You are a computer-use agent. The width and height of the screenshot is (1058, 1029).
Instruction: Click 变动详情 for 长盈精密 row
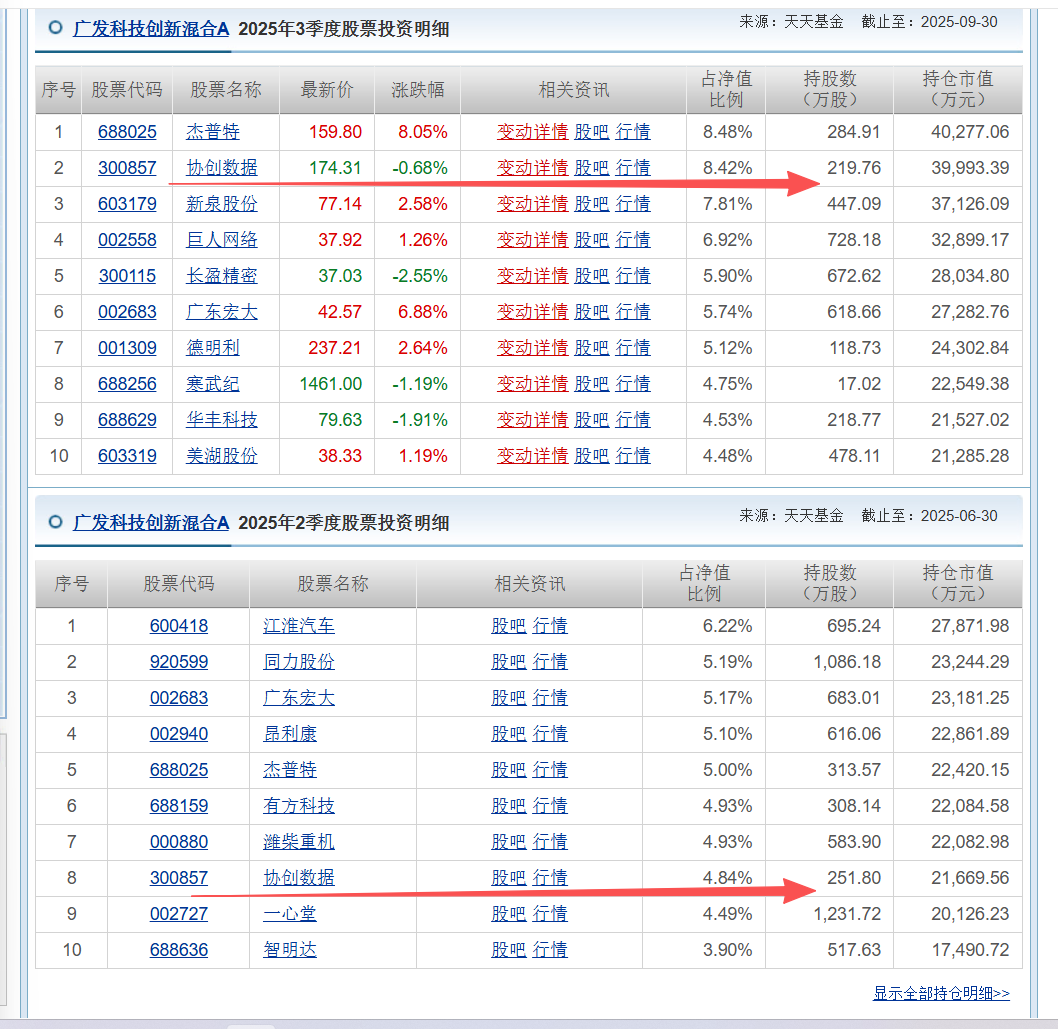532,276
